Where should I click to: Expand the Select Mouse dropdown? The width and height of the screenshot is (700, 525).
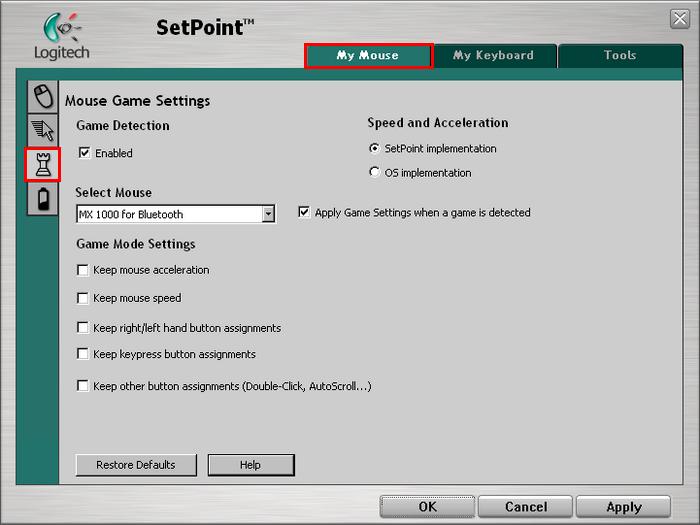pyautogui.click(x=268, y=214)
